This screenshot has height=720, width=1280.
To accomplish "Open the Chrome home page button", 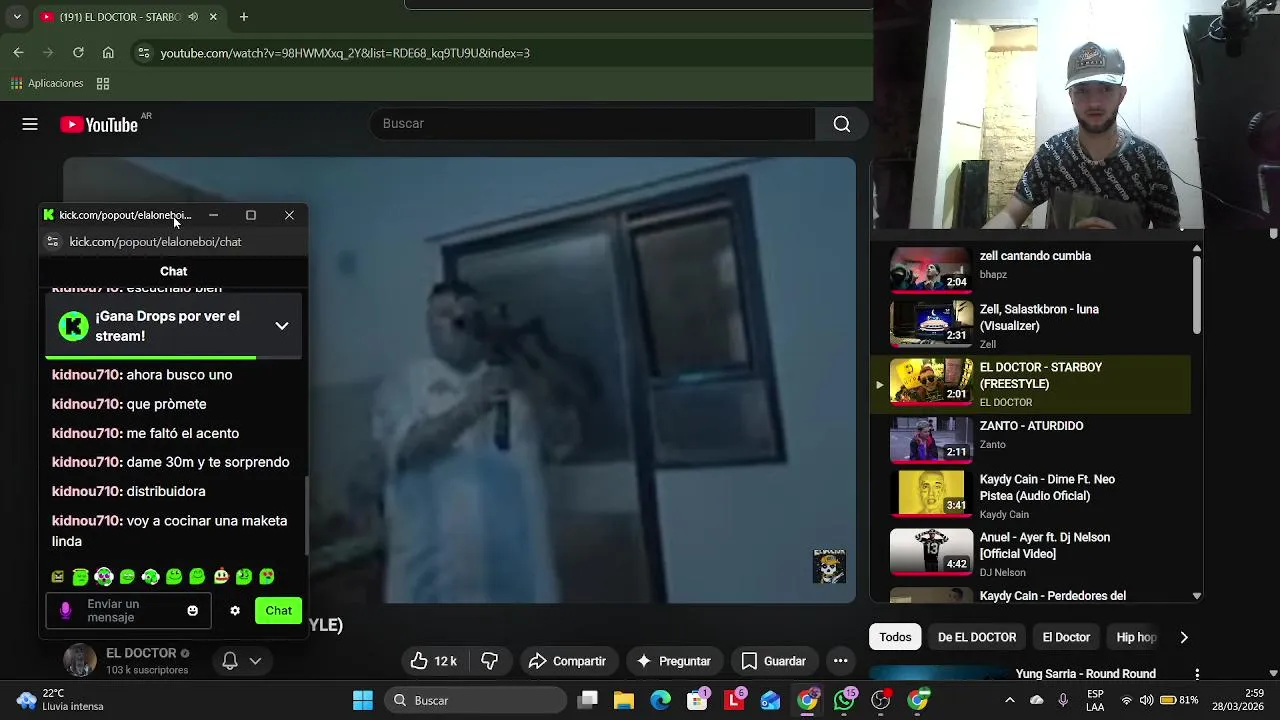I will pyautogui.click(x=108, y=53).
